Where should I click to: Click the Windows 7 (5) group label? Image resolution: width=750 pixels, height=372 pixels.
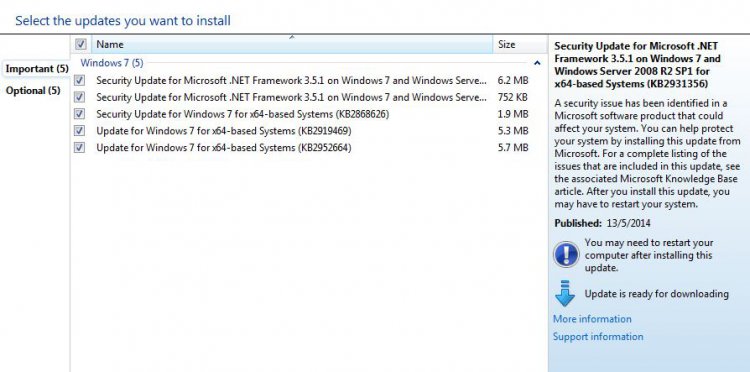coord(111,63)
